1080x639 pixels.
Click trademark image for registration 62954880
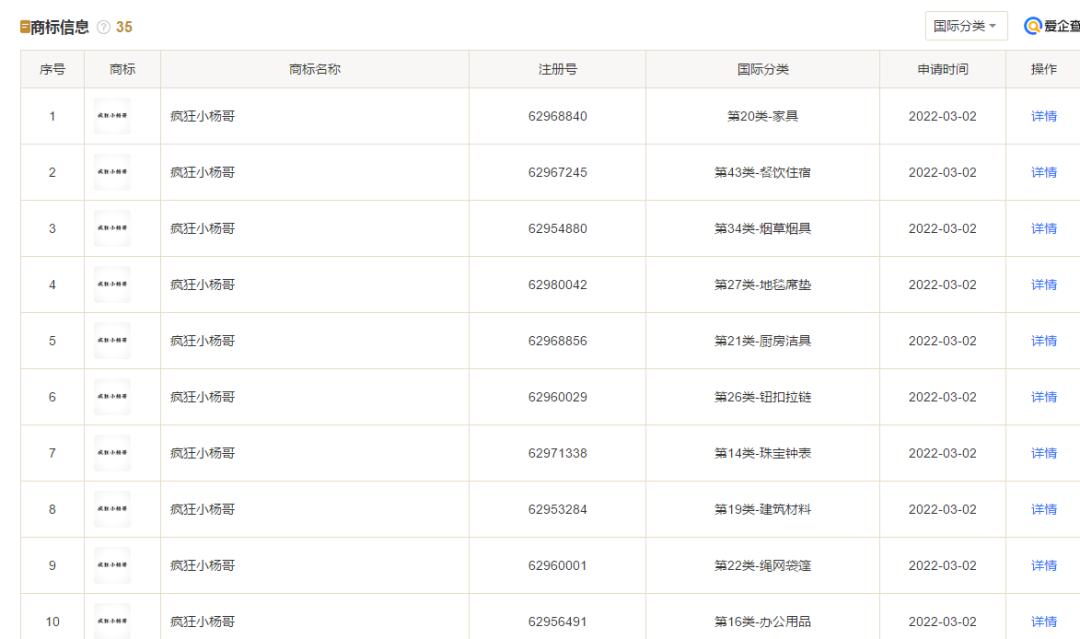[x=111, y=228]
